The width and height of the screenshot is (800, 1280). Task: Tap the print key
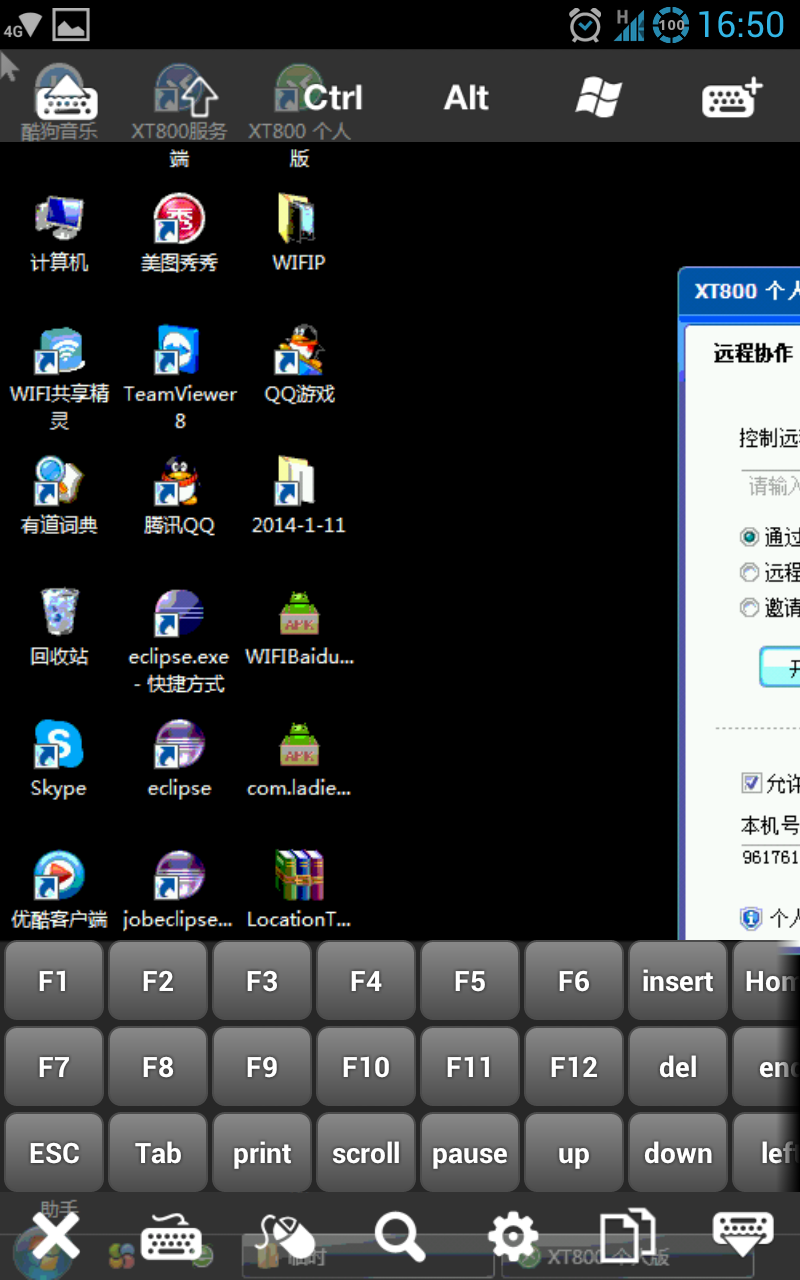(x=262, y=1153)
